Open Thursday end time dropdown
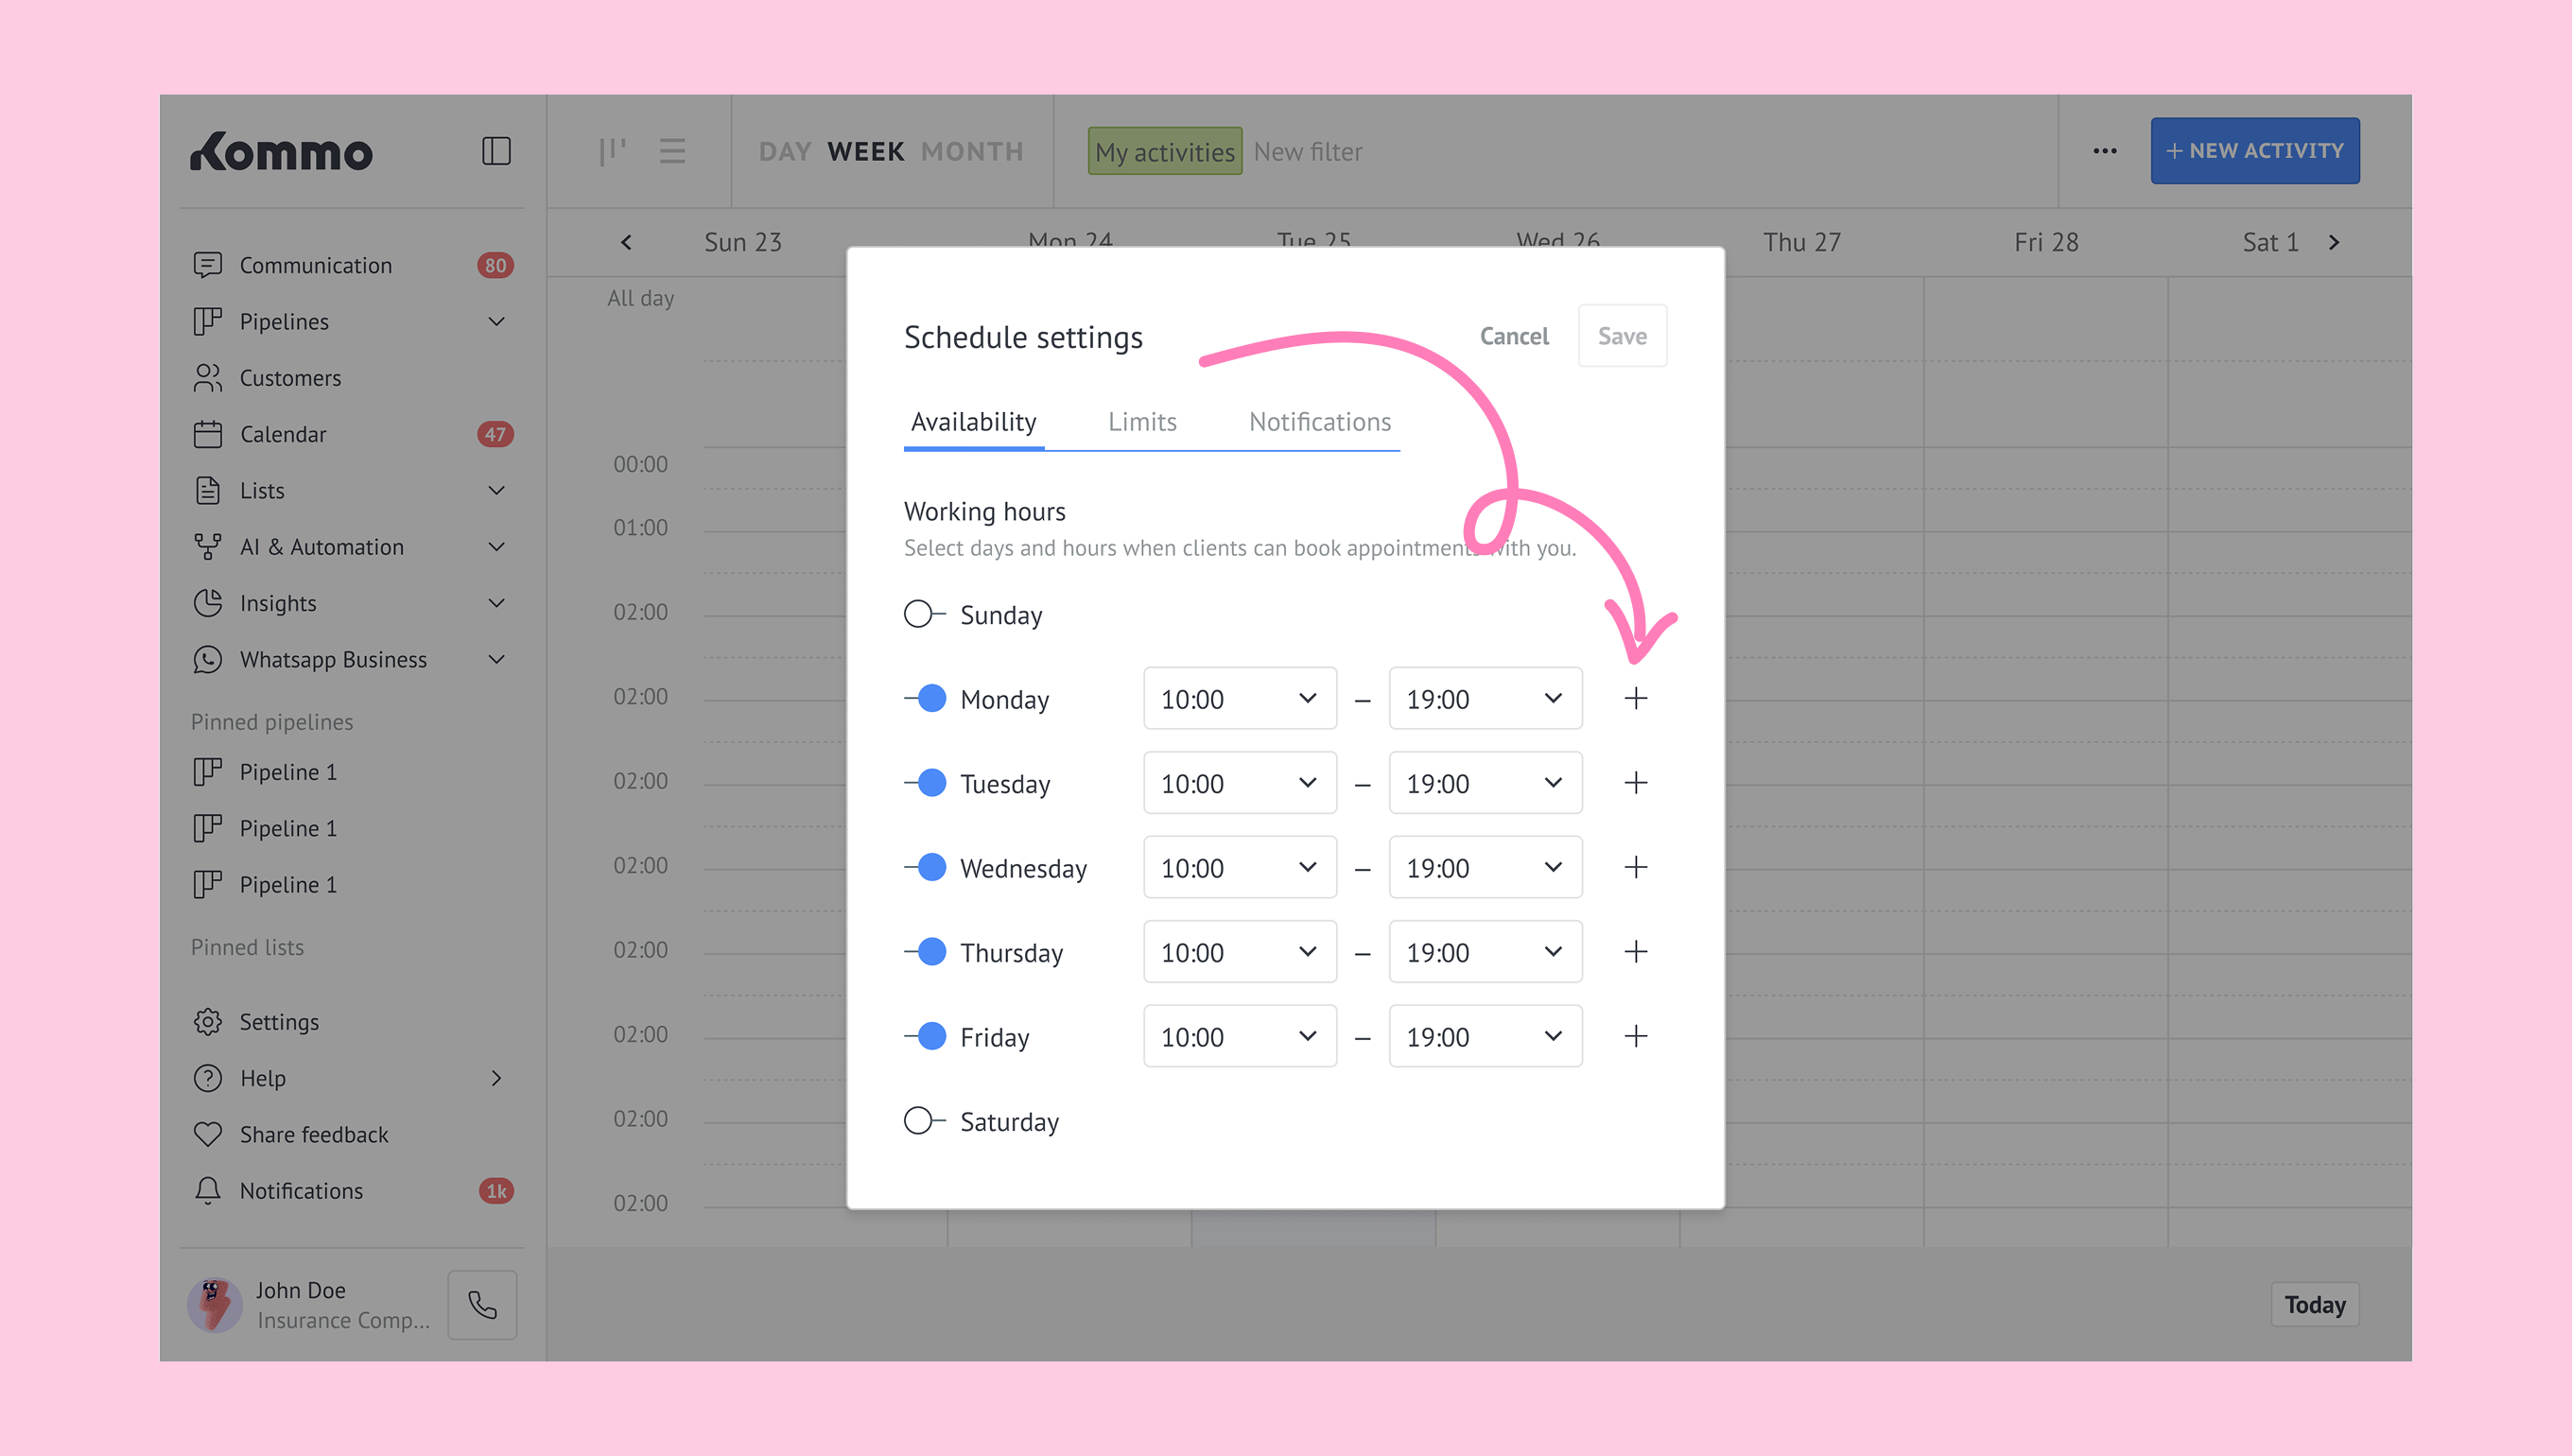This screenshot has height=1456, width=2572. 1484,952
